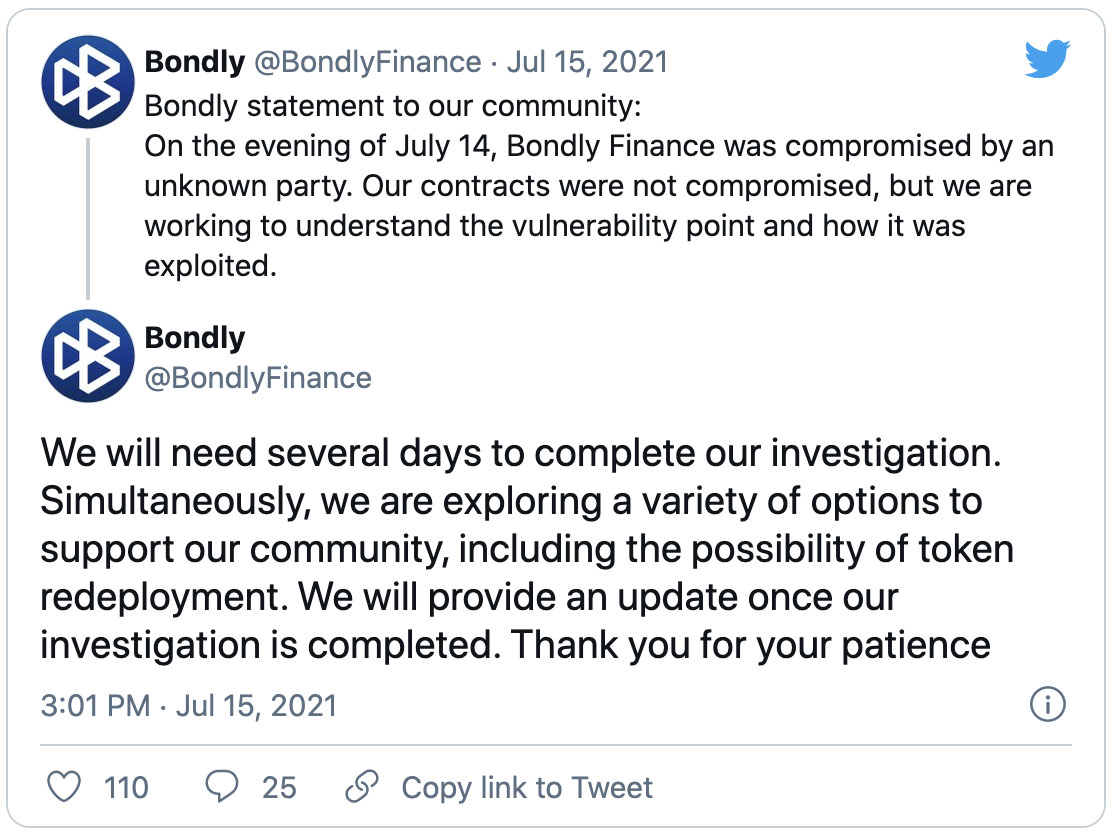Screen dimensions: 1114x837
Task: Open tweet info circle icon
Action: (x=1047, y=705)
